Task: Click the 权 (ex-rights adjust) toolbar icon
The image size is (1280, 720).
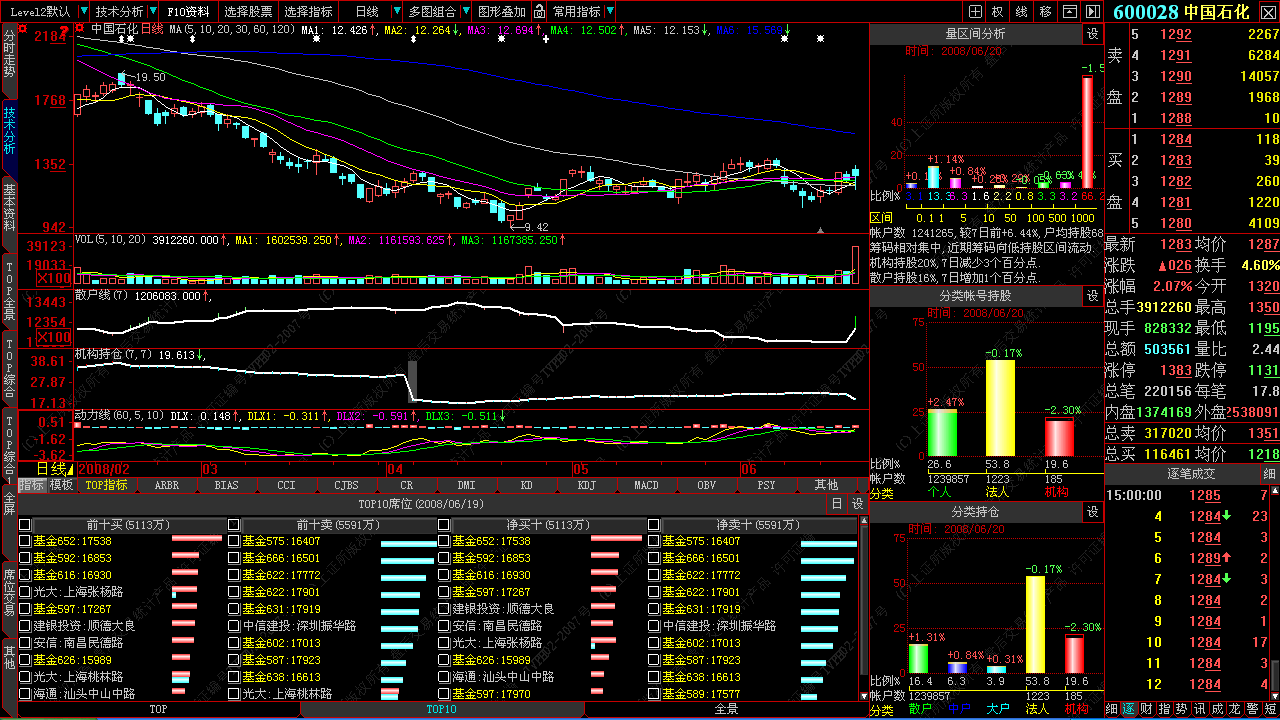Action: (997, 12)
